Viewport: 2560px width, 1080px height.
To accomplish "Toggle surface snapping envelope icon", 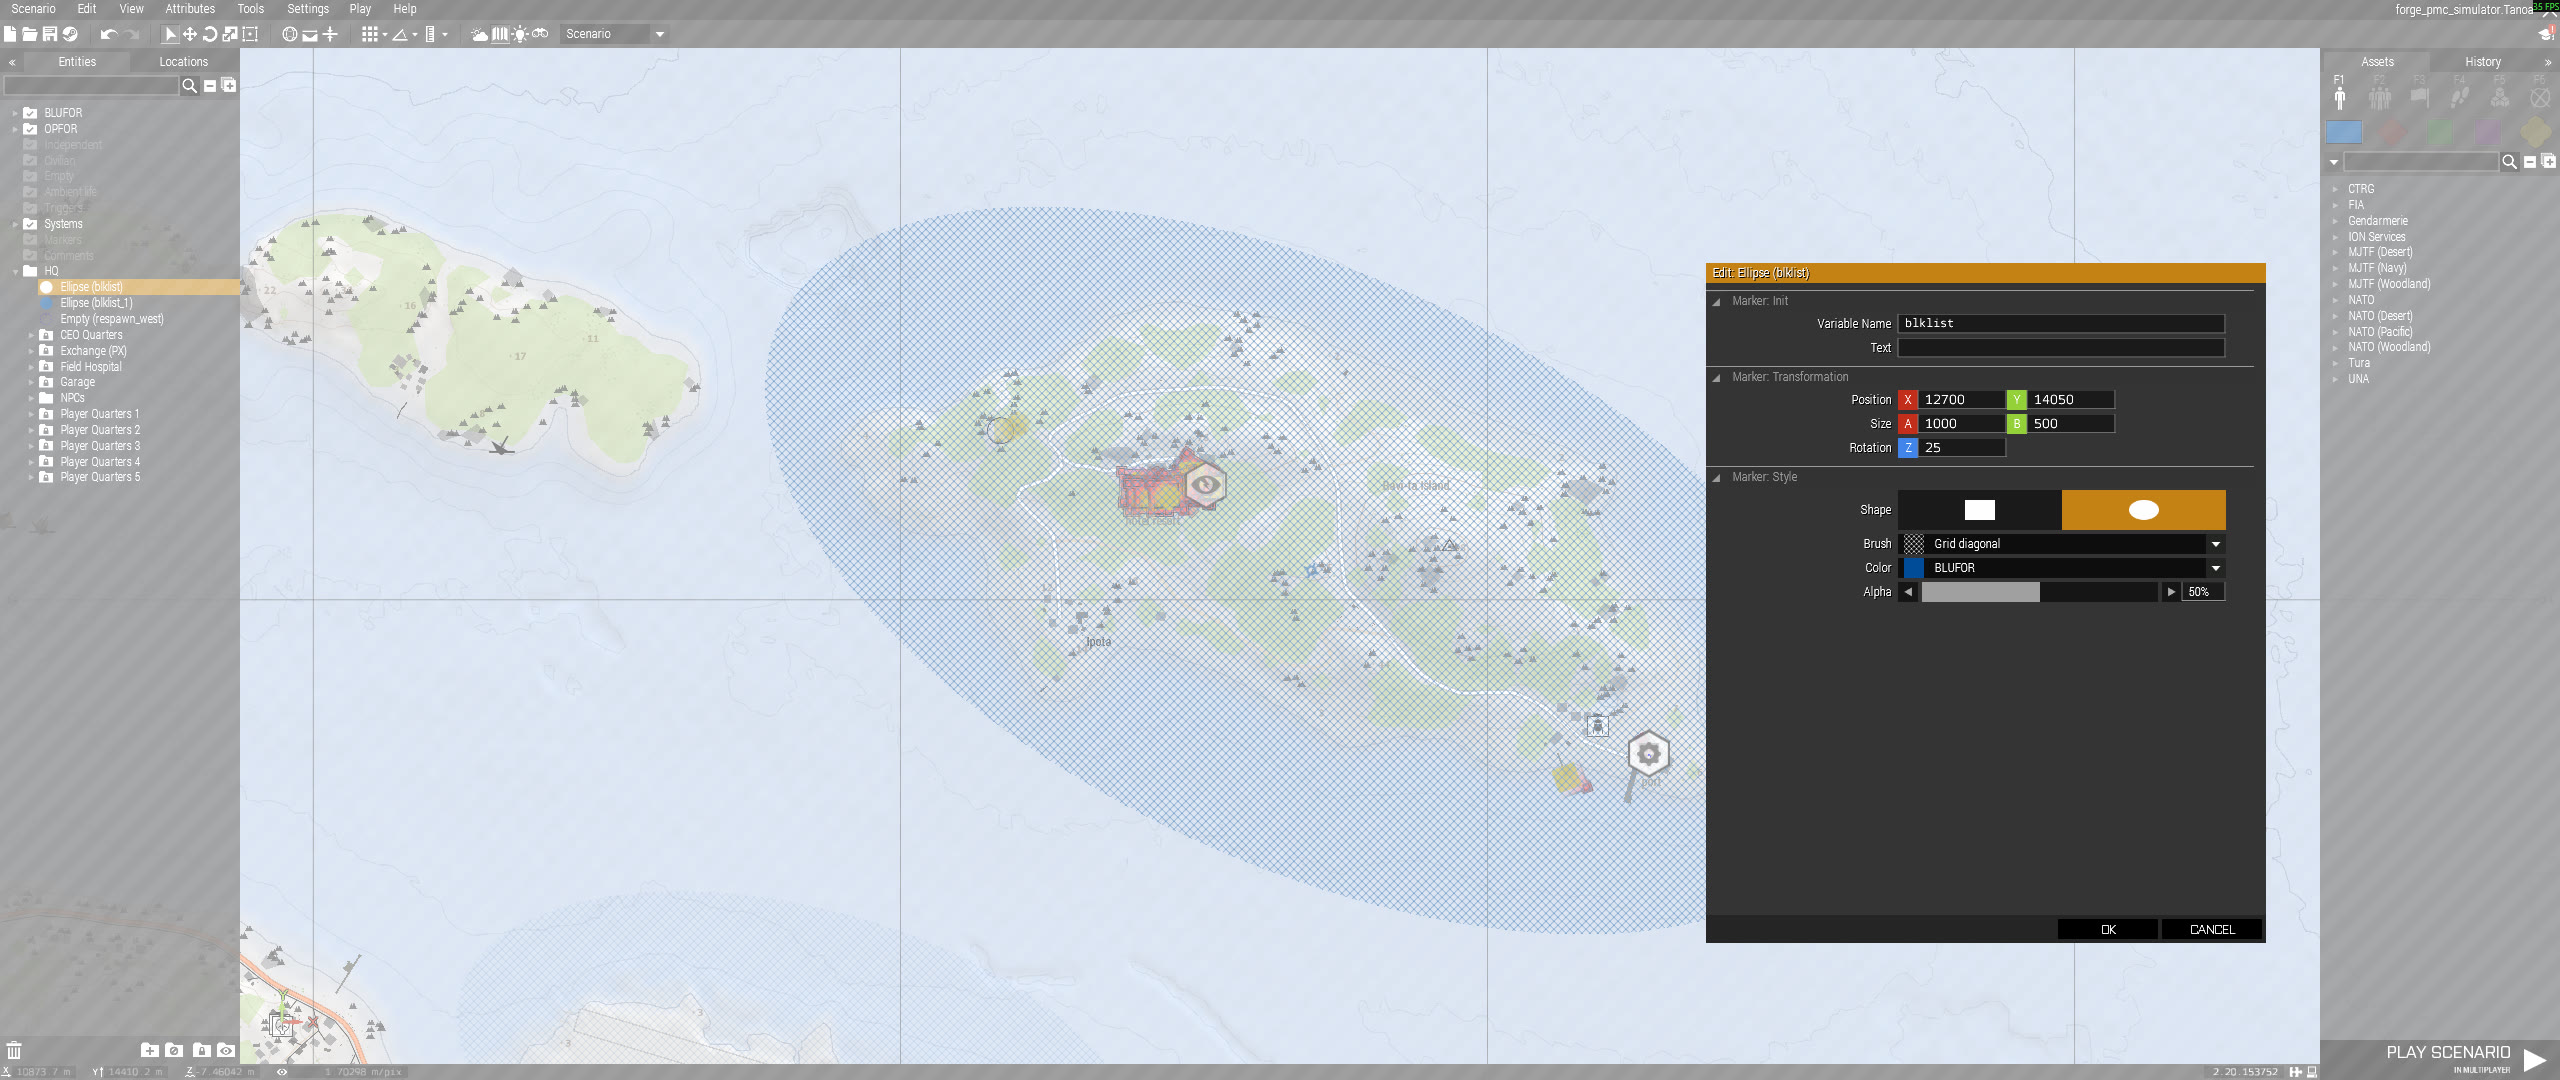I will 310,34.
